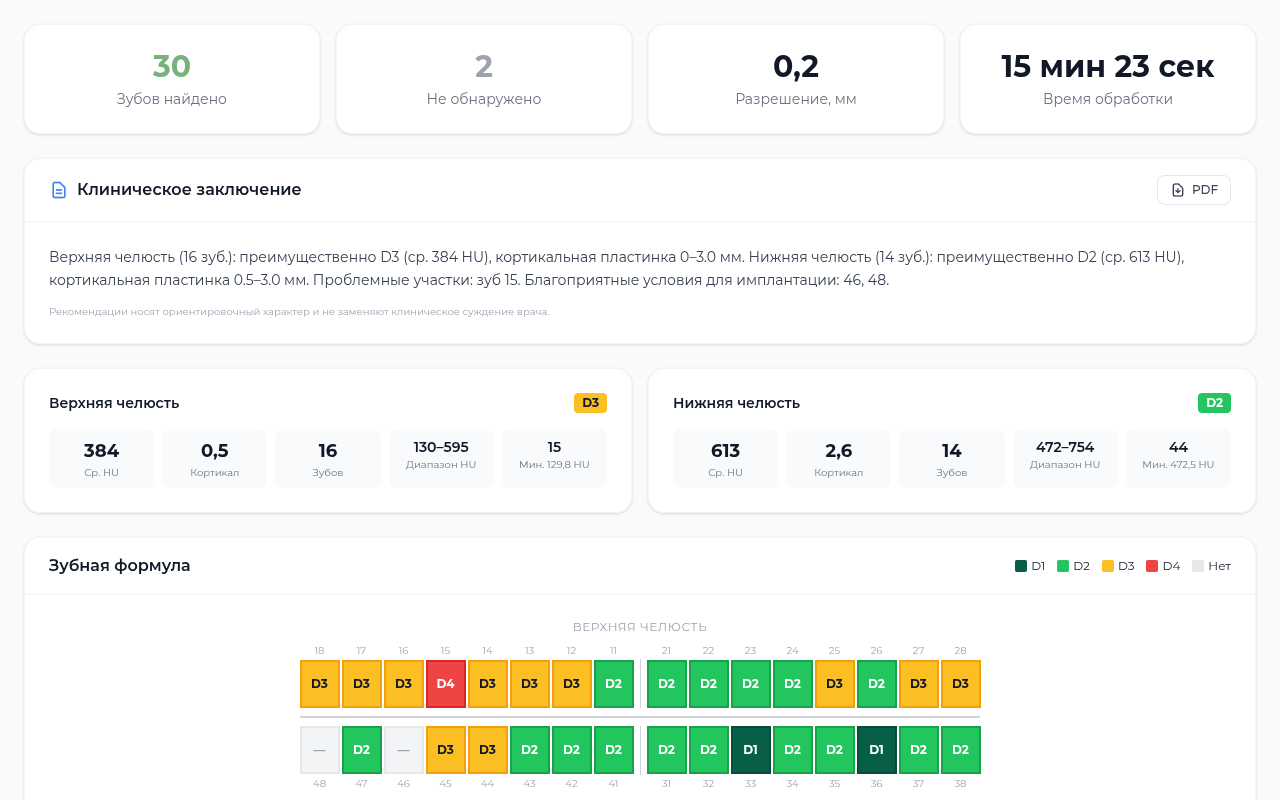Click missing tooth 48 gray cell

(320, 750)
